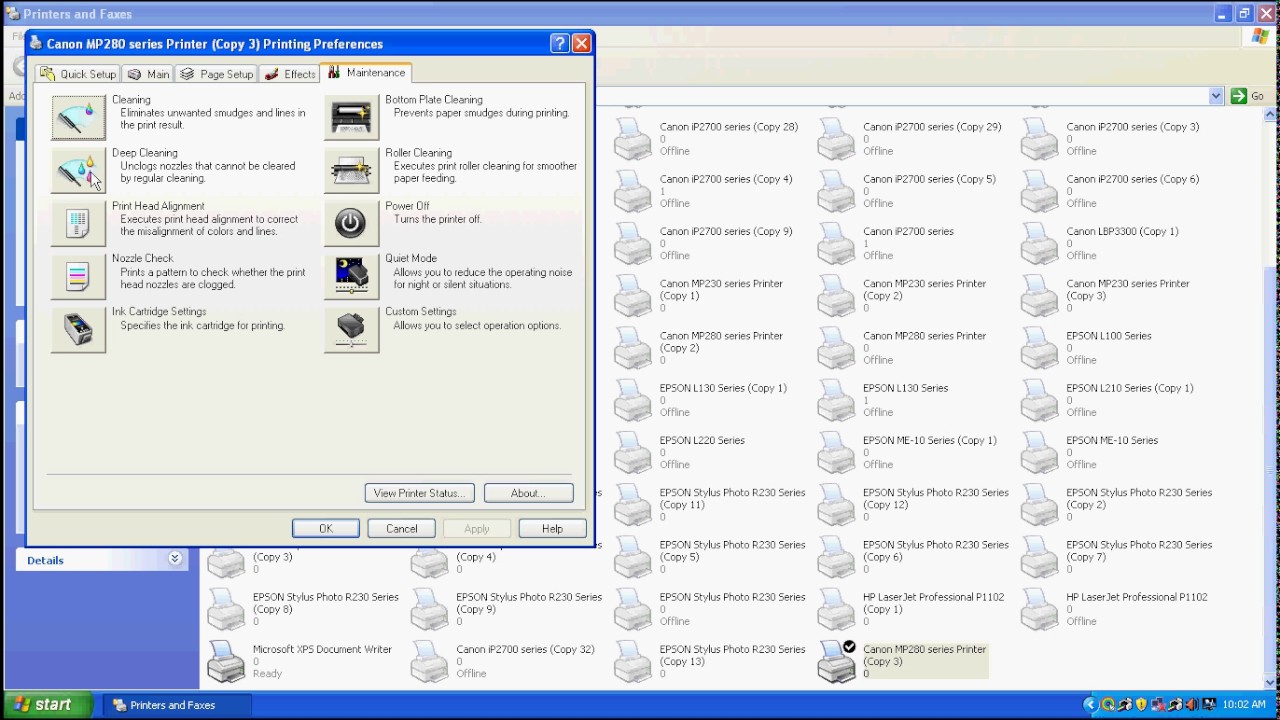Select EPSON L220 Series printer icon

[633, 452]
